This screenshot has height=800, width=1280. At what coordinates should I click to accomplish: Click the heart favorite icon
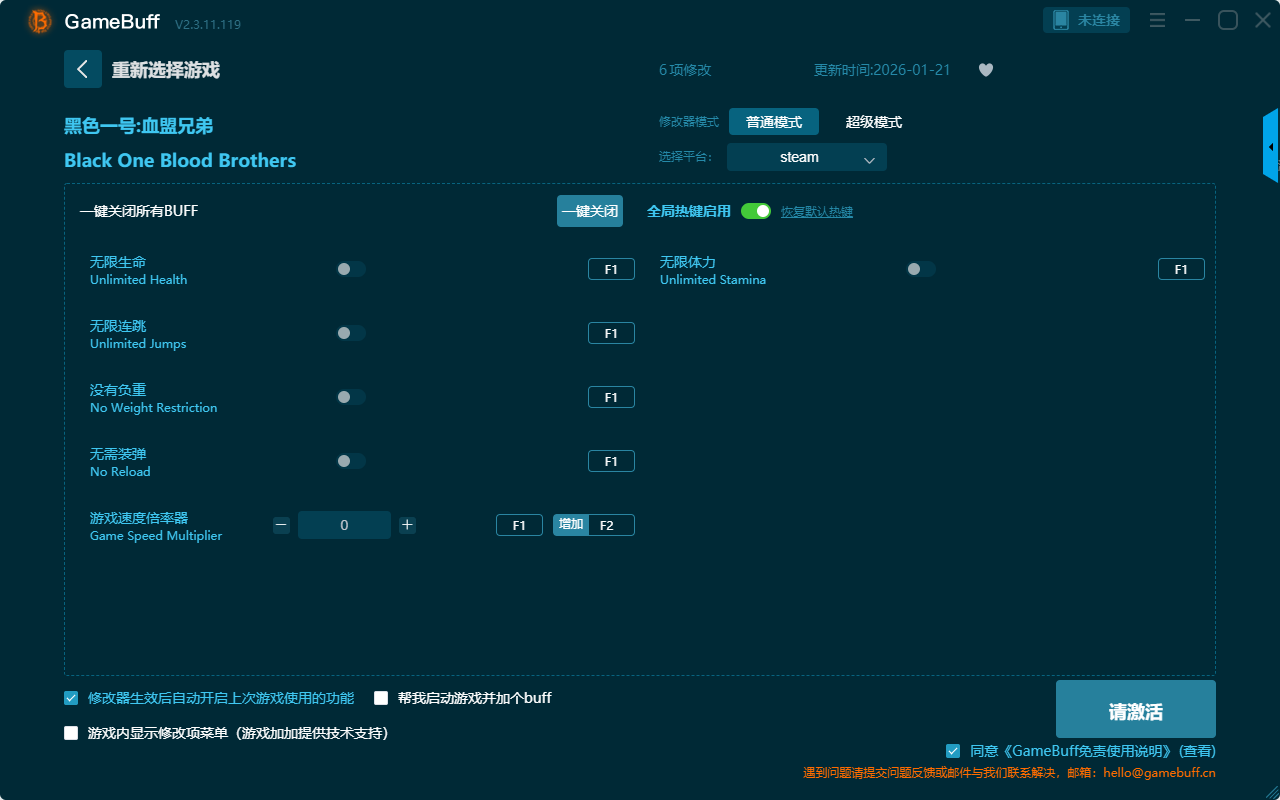(x=985, y=70)
